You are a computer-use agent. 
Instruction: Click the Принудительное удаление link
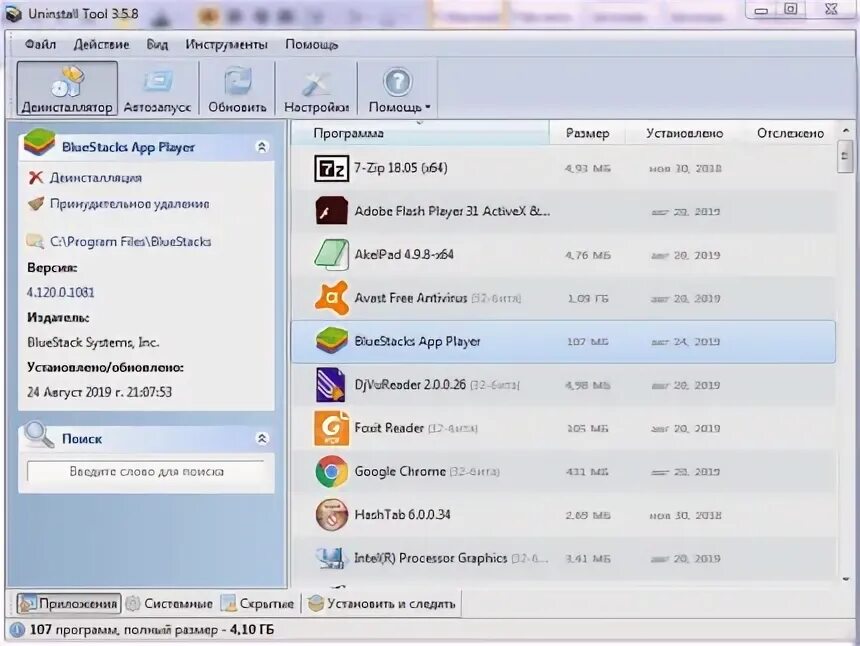point(129,204)
